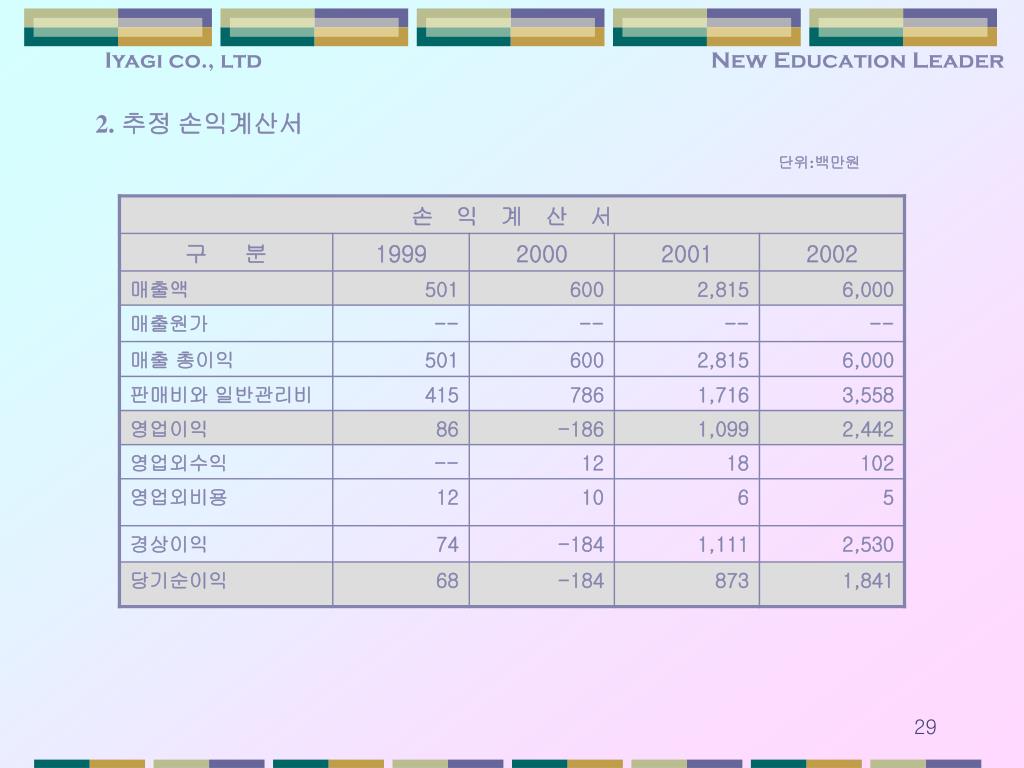Image resolution: width=1024 pixels, height=768 pixels.
Task: Click the '영업이익' row label
Action: click(x=169, y=428)
